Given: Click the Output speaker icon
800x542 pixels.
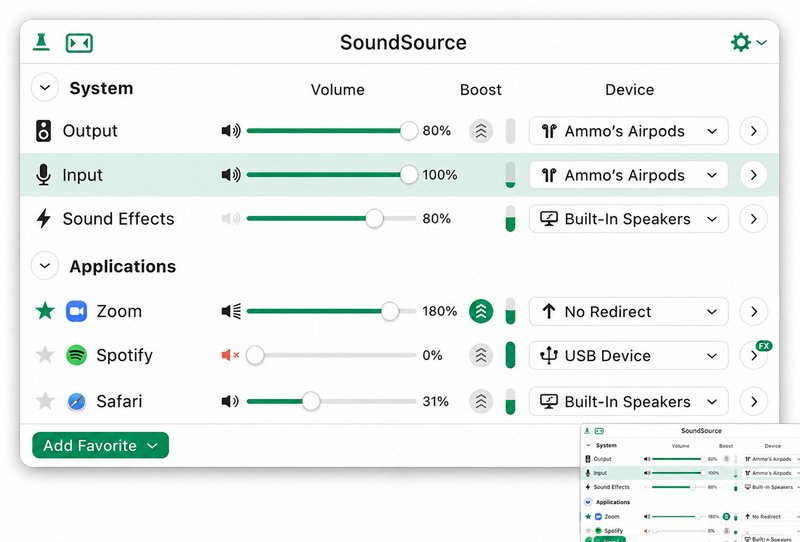Looking at the screenshot, I should pyautogui.click(x=43, y=131).
